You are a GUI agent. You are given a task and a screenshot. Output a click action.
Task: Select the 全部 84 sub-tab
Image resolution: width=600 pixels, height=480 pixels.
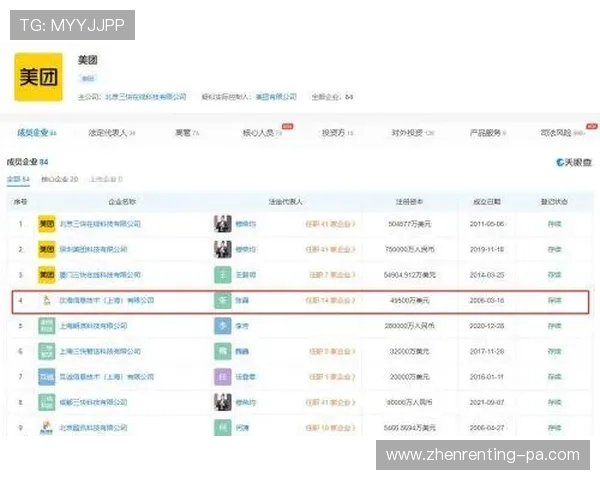(x=18, y=179)
